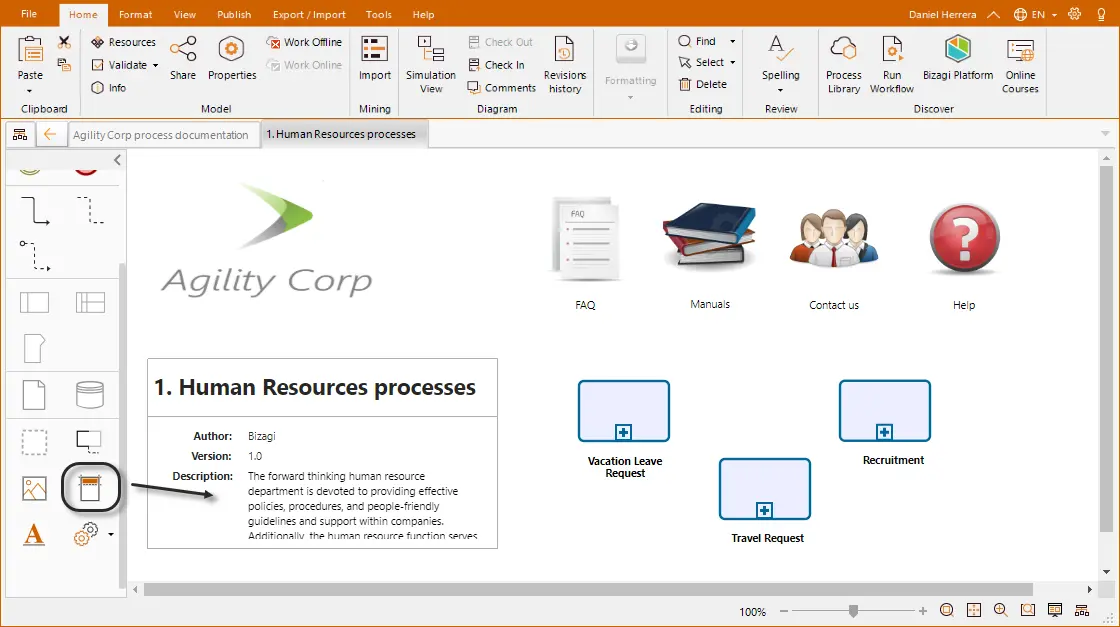Open Bizagi Platform
The height and width of the screenshot is (627, 1120).
958,57
